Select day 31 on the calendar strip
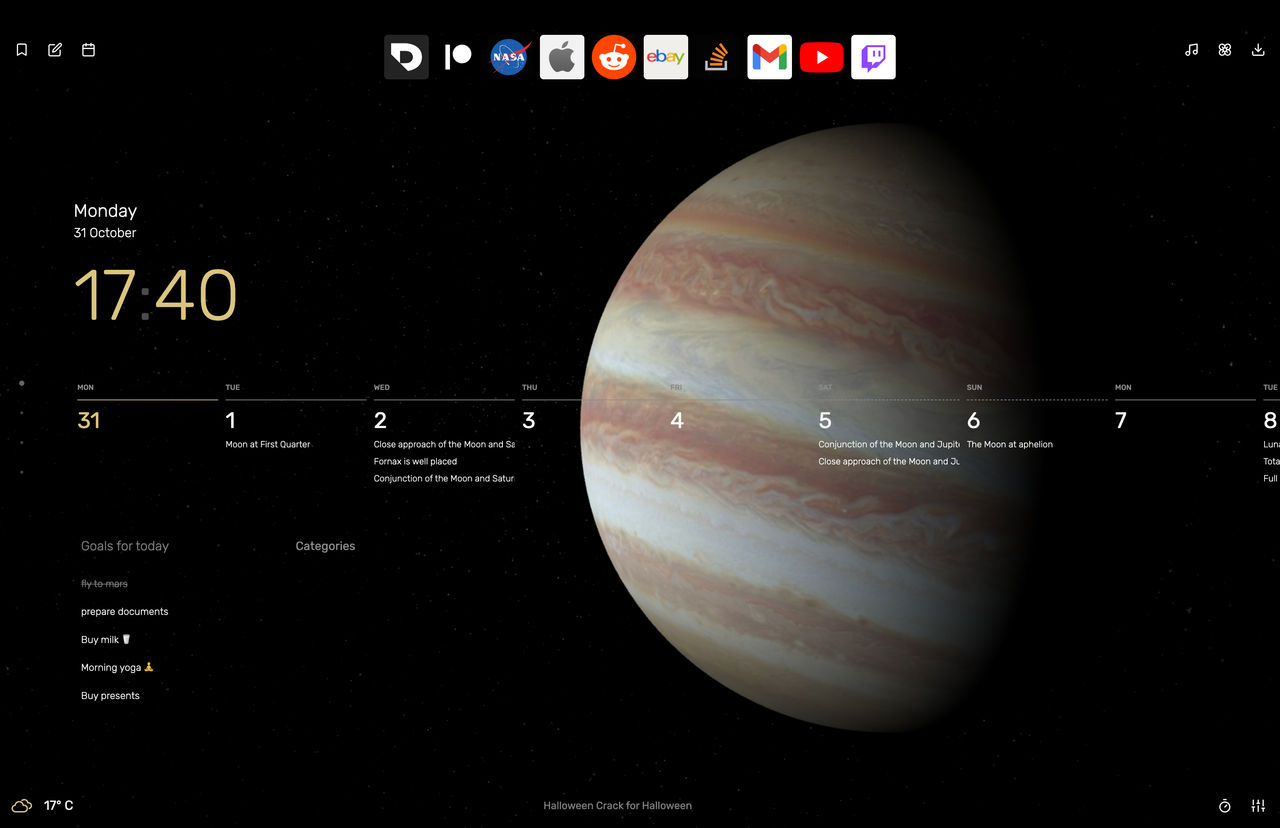Screen dimensions: 1280x828 pos(89,420)
